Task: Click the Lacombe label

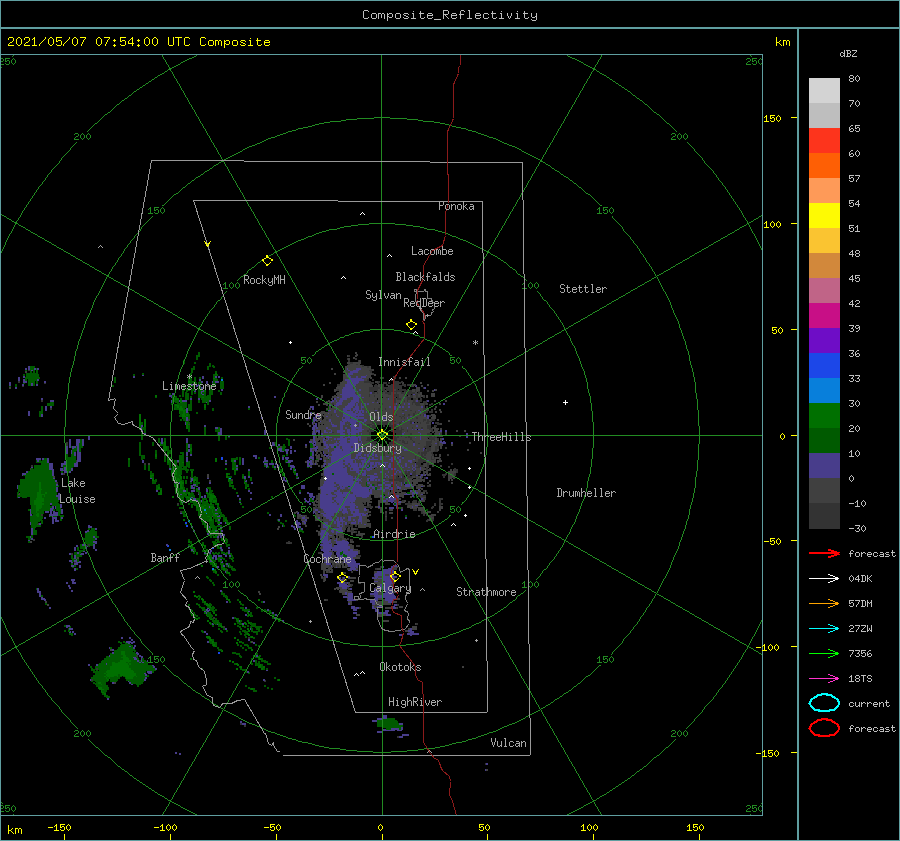Action: (x=432, y=251)
